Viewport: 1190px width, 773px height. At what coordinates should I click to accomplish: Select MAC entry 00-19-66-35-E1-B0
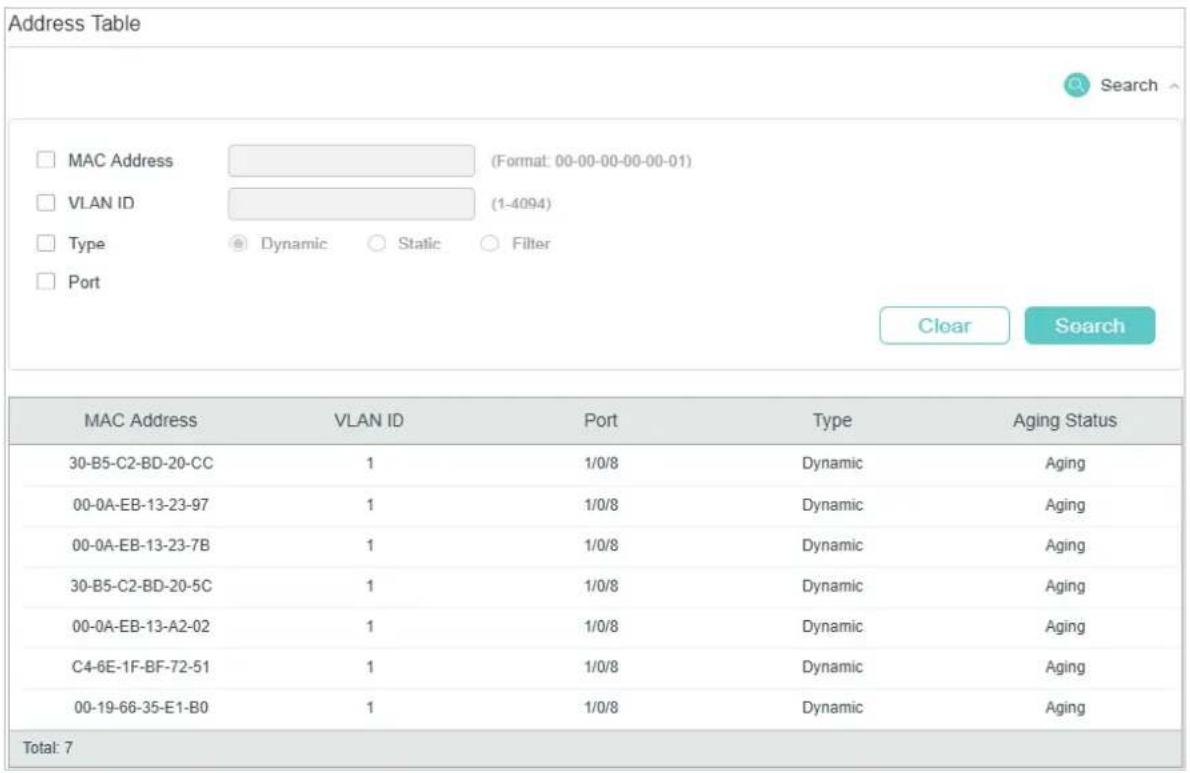[141, 708]
